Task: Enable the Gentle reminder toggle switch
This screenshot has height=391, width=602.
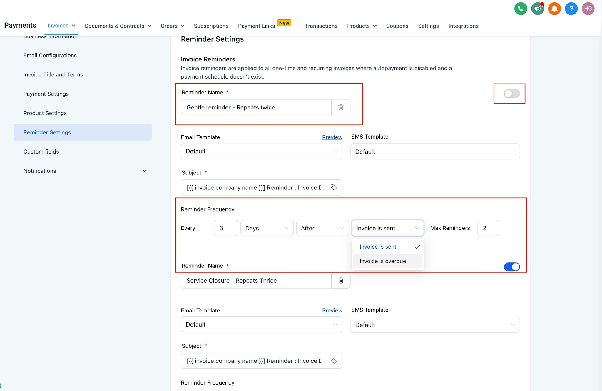Action: [x=511, y=93]
